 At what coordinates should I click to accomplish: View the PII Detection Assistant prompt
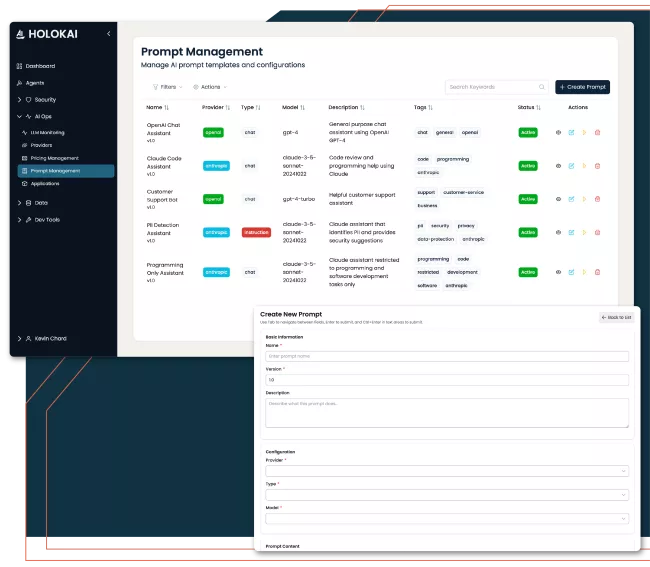click(558, 233)
